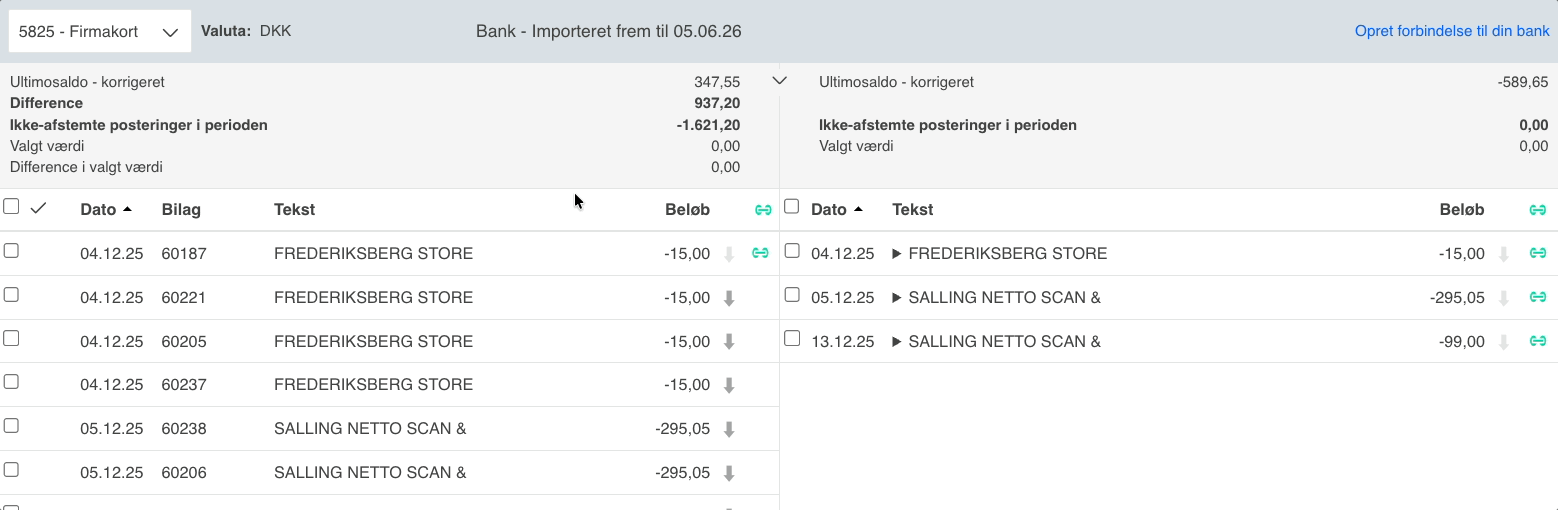Screen dimensions: 1558x510
Task: Click the down arrow on bilag 60238 row
Action: (729, 429)
